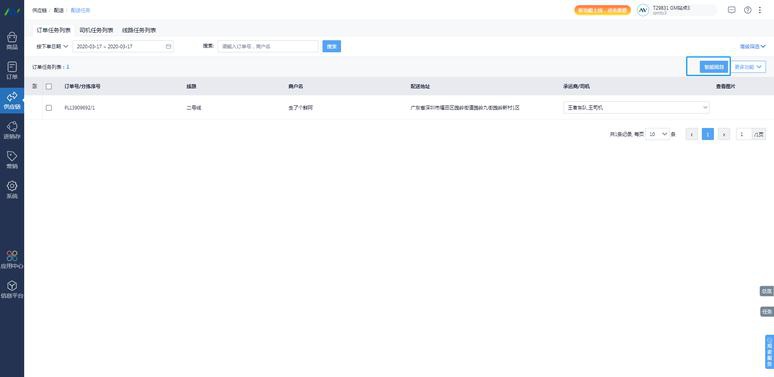Expand the advanced filter link at right
The width and height of the screenshot is (774, 377).
coord(753,46)
